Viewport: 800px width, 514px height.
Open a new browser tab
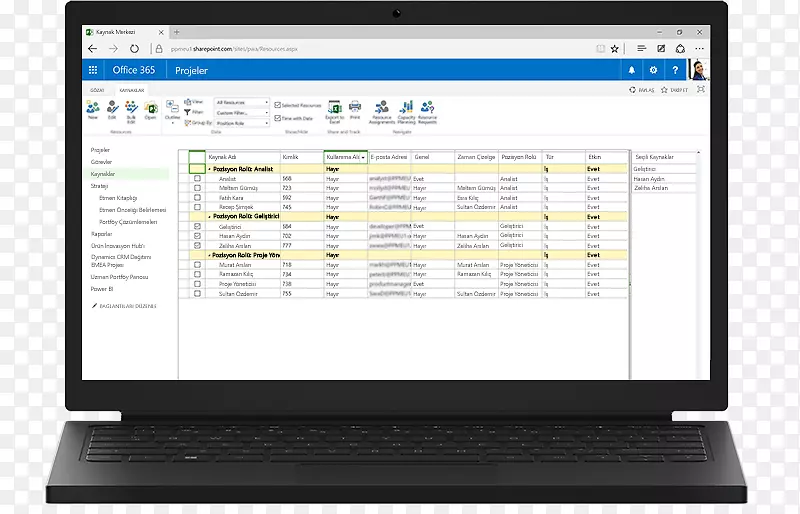[177, 32]
